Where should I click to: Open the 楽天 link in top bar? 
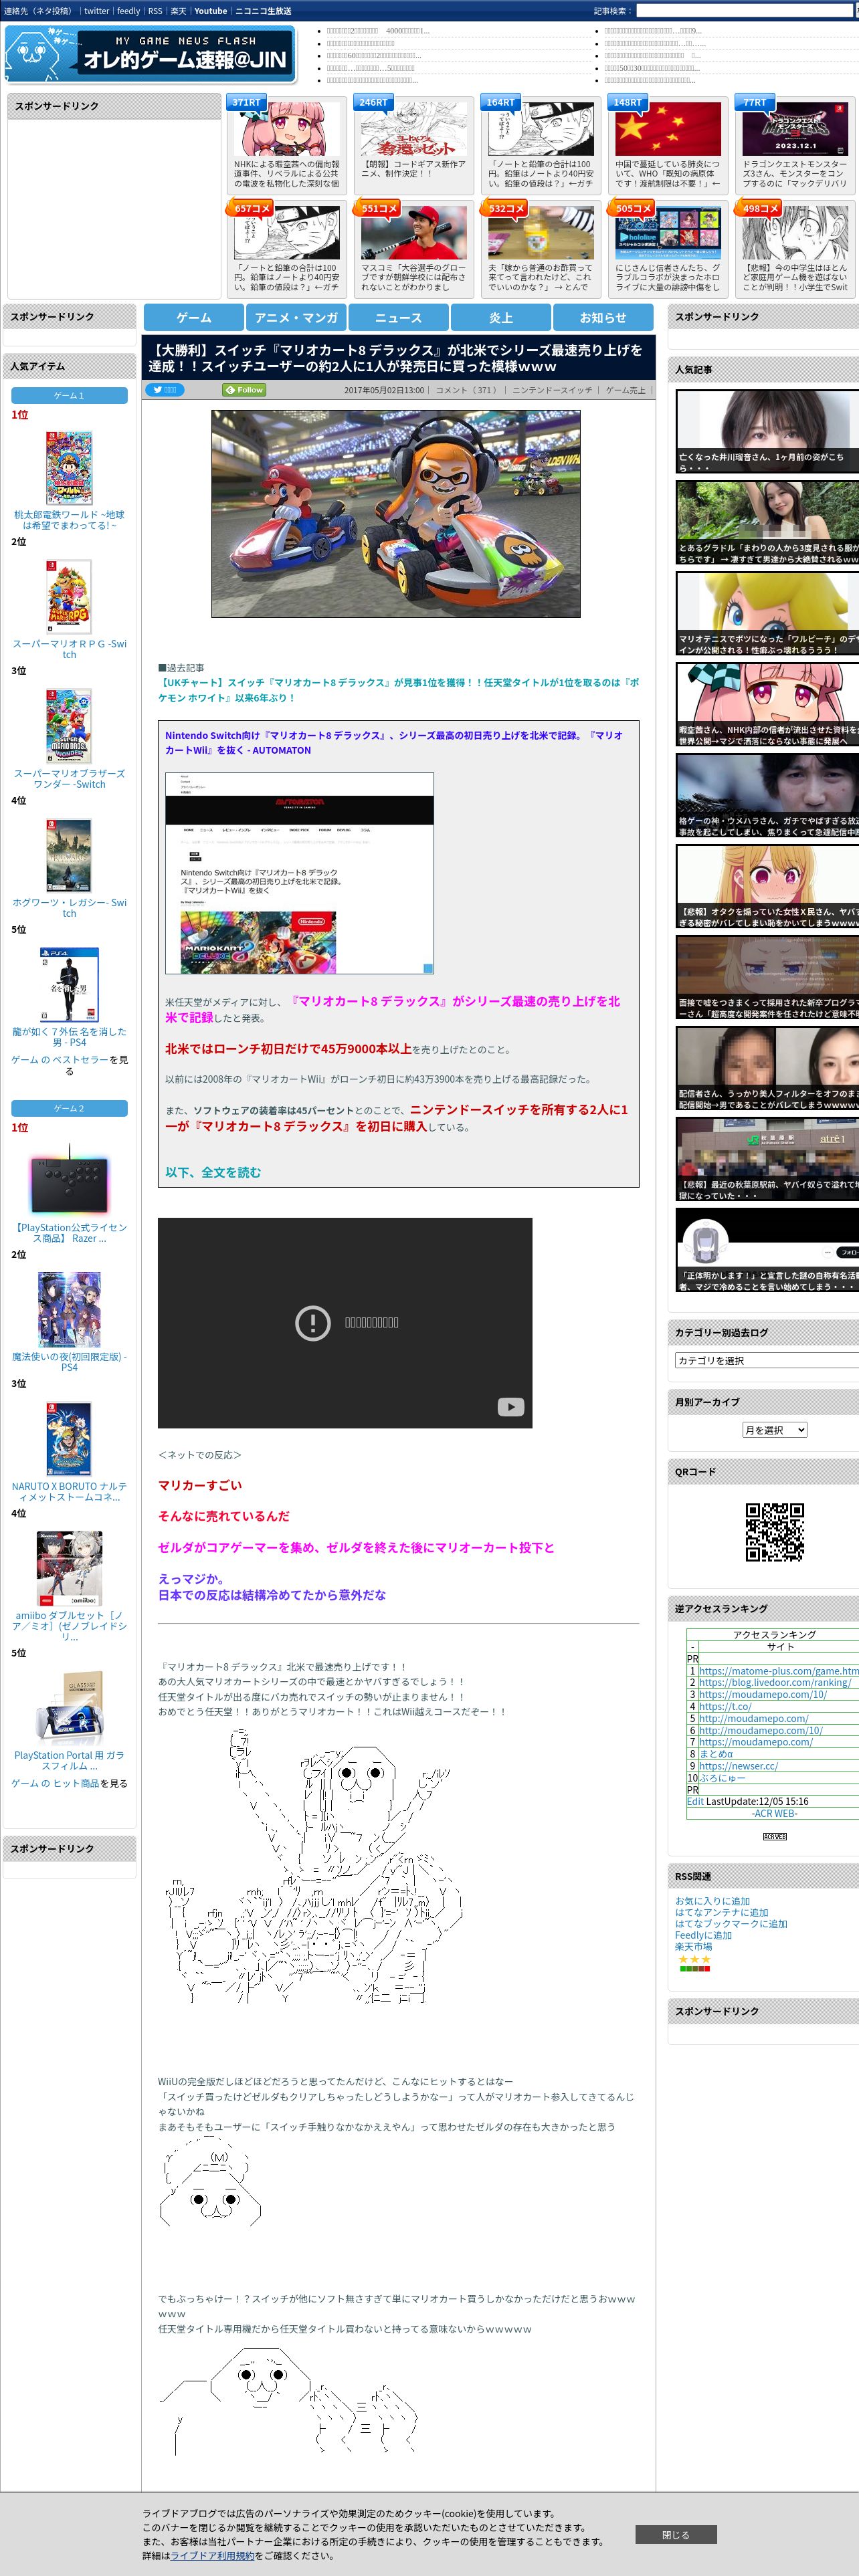[x=178, y=11]
